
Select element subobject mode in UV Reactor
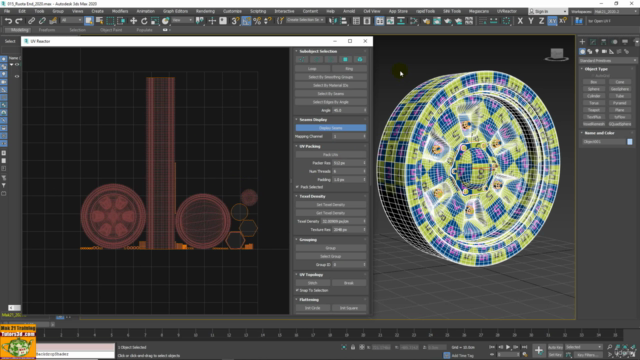point(360,60)
